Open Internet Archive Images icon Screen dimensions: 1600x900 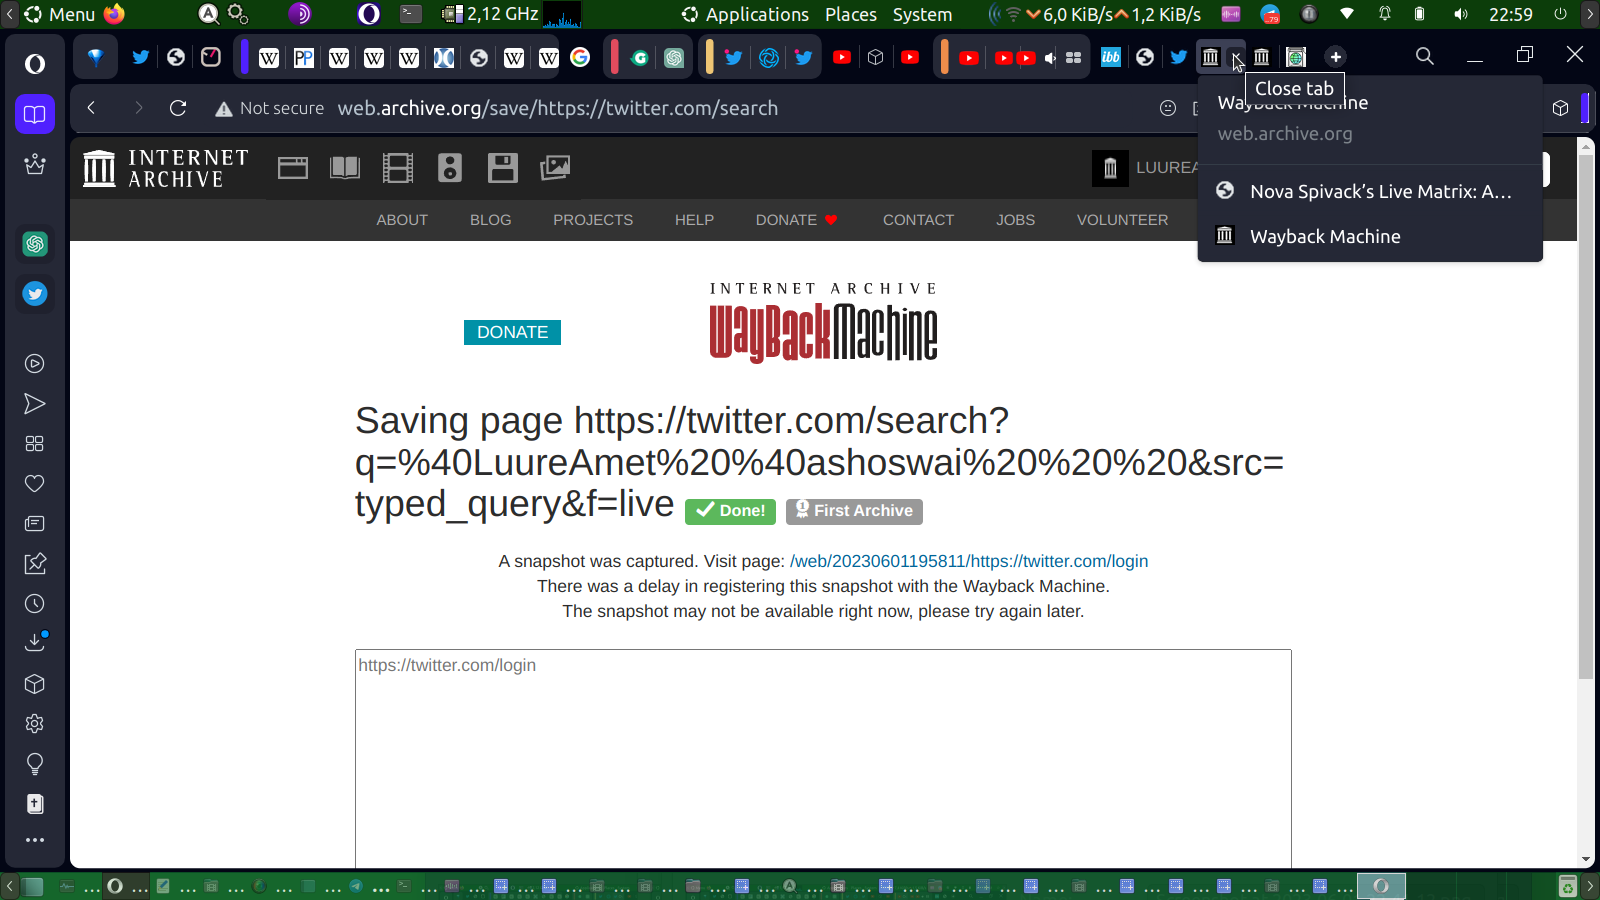pyautogui.click(x=555, y=168)
